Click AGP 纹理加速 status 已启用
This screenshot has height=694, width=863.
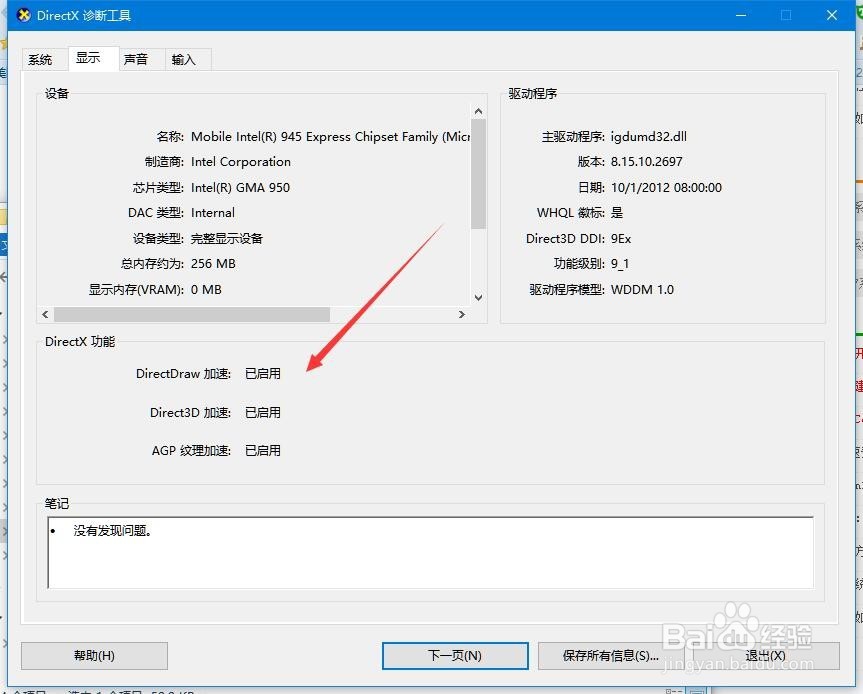[263, 451]
